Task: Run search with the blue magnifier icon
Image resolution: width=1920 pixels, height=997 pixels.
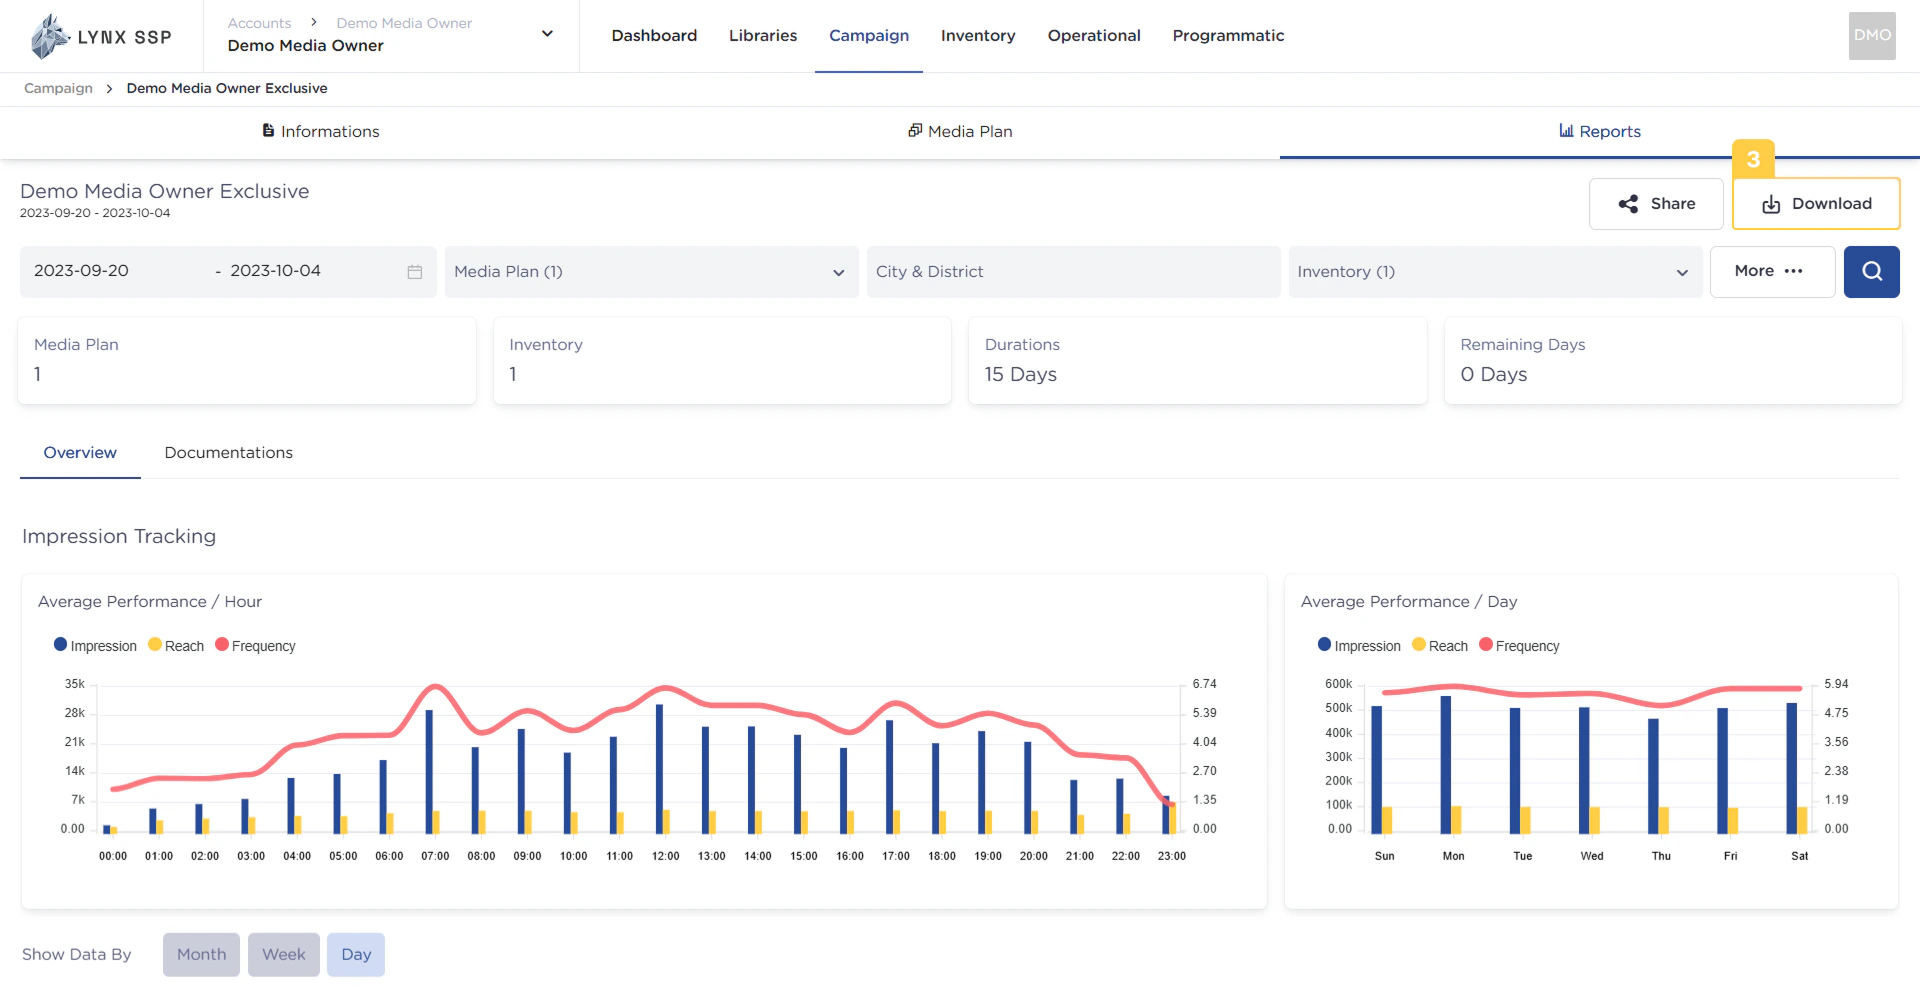Action: 1871,271
